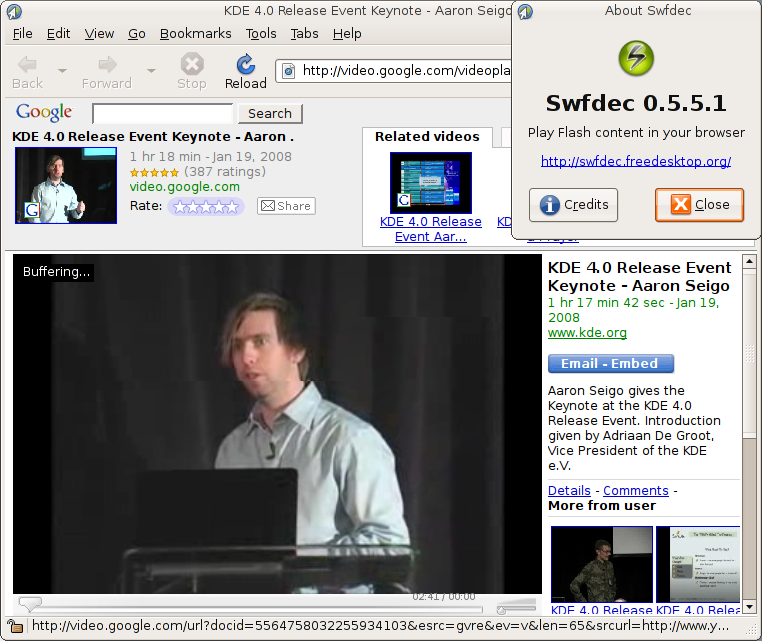Viewport: 762px width, 641px height.
Task: Open the File menu
Action: pos(22,34)
